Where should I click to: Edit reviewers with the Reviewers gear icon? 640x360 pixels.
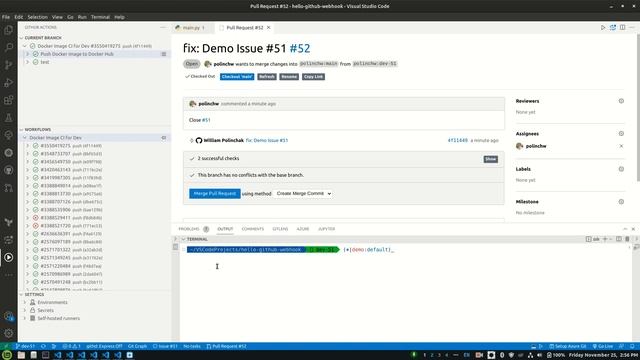click(621, 101)
